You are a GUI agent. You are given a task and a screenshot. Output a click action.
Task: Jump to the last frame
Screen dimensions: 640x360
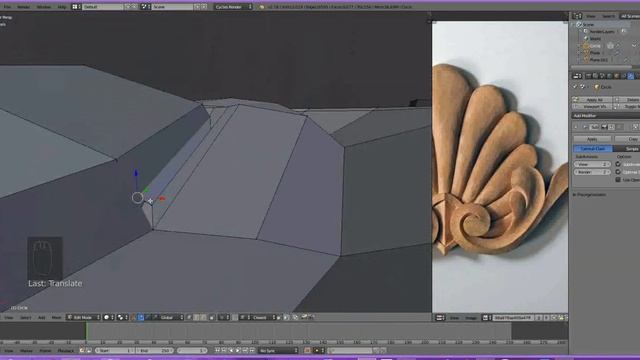click(x=252, y=351)
